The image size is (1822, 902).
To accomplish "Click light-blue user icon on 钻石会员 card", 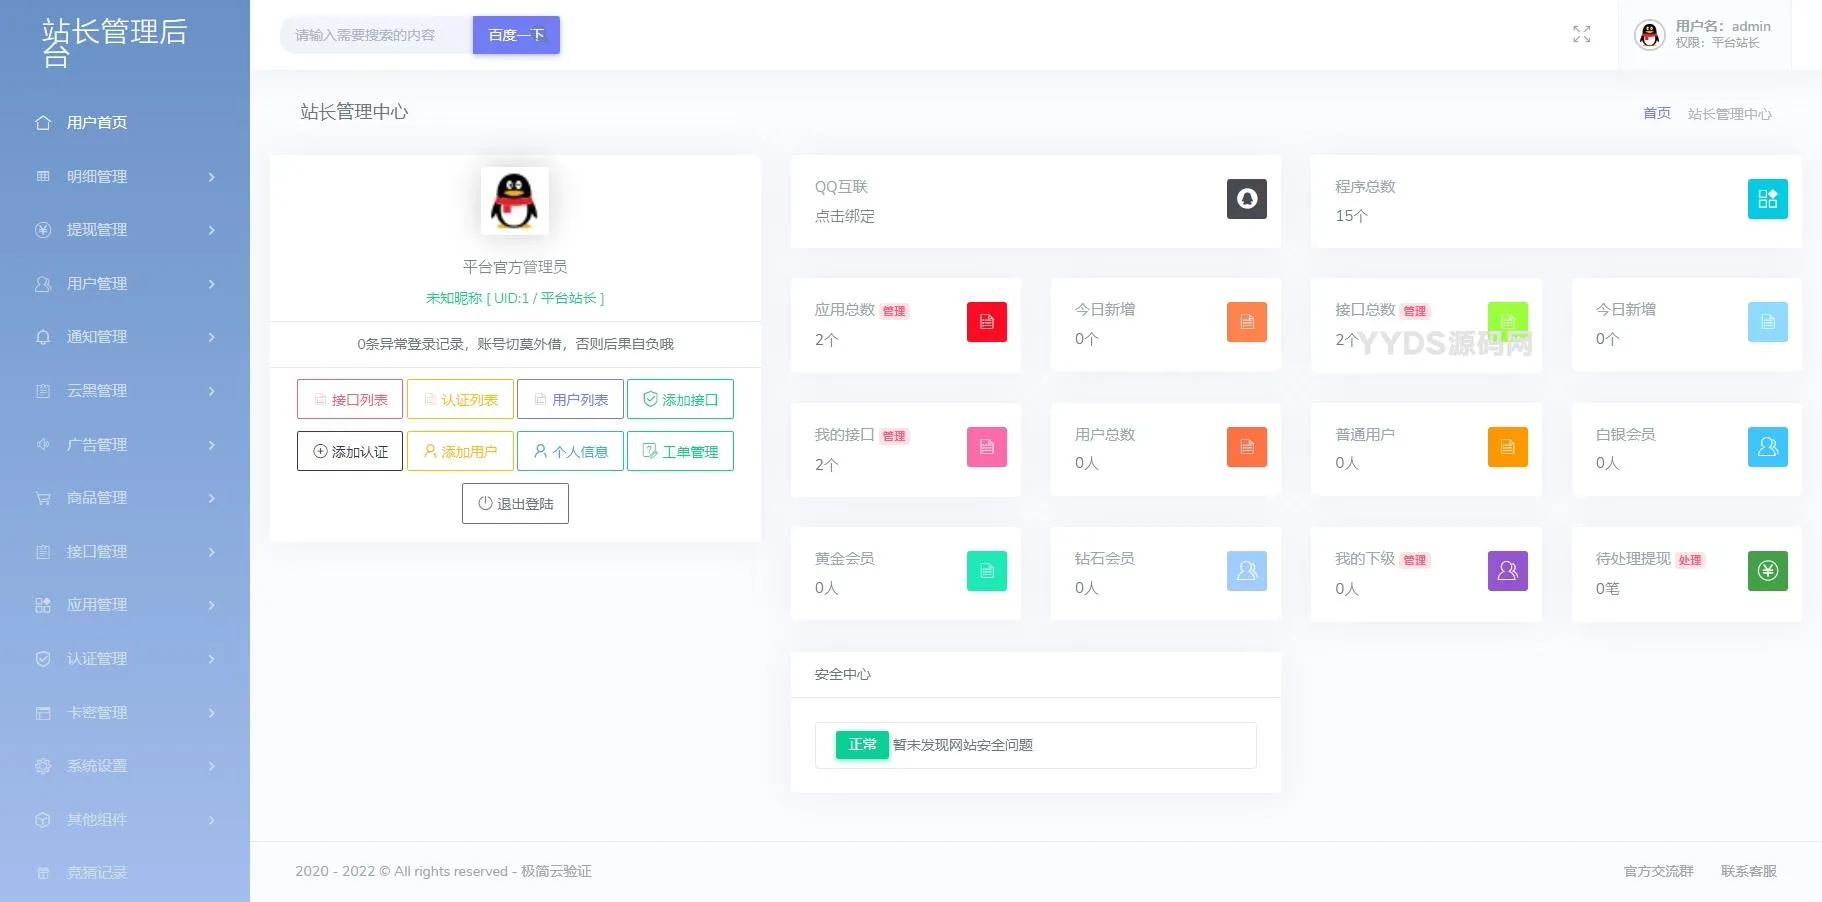I will click(x=1246, y=571).
